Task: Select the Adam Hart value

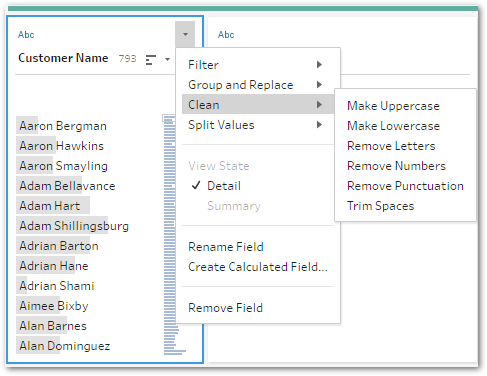Action: (50, 206)
